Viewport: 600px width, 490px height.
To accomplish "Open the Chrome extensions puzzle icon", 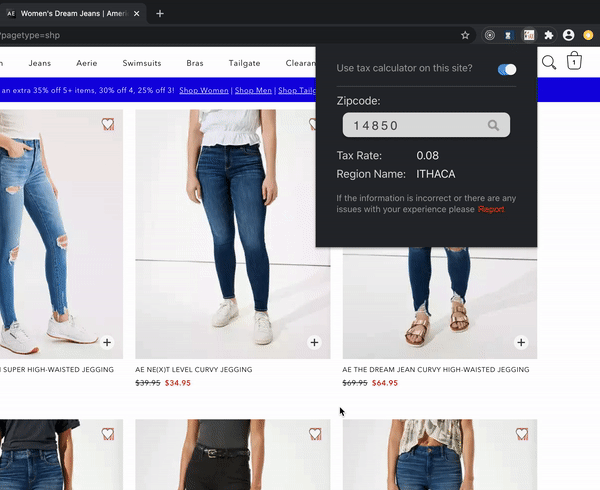I will pos(549,35).
